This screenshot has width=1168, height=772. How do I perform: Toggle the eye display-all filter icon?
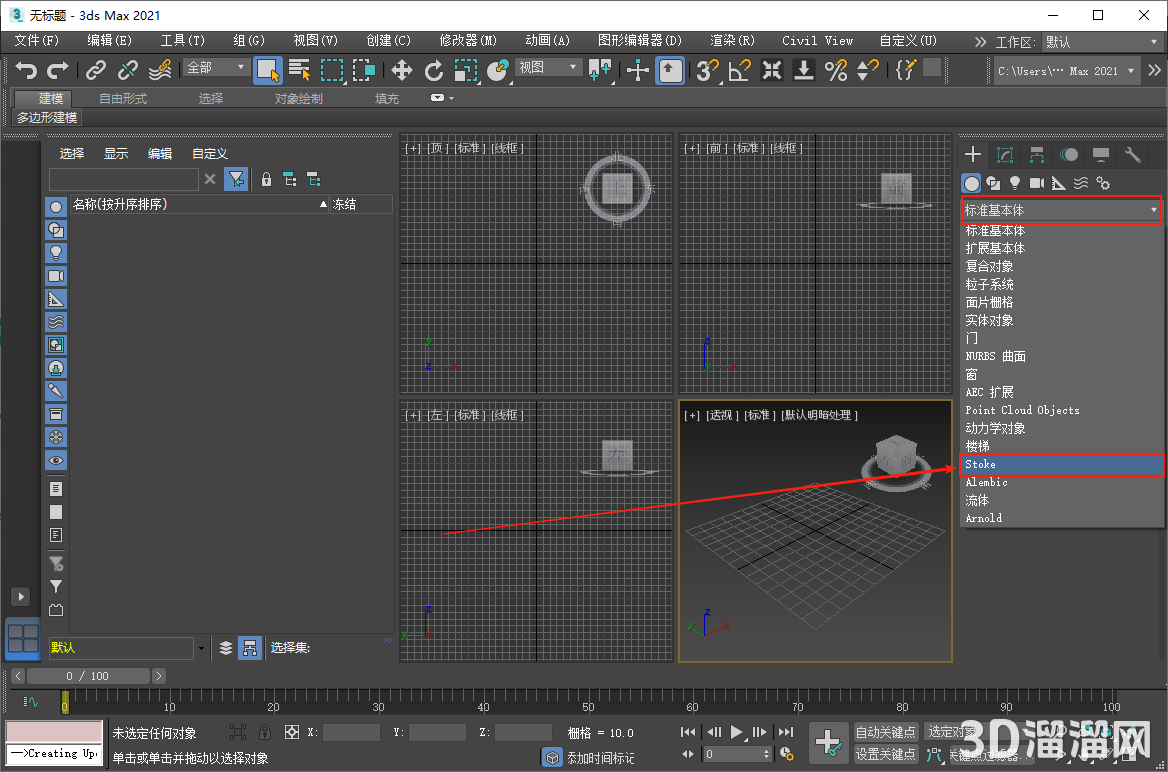click(56, 461)
